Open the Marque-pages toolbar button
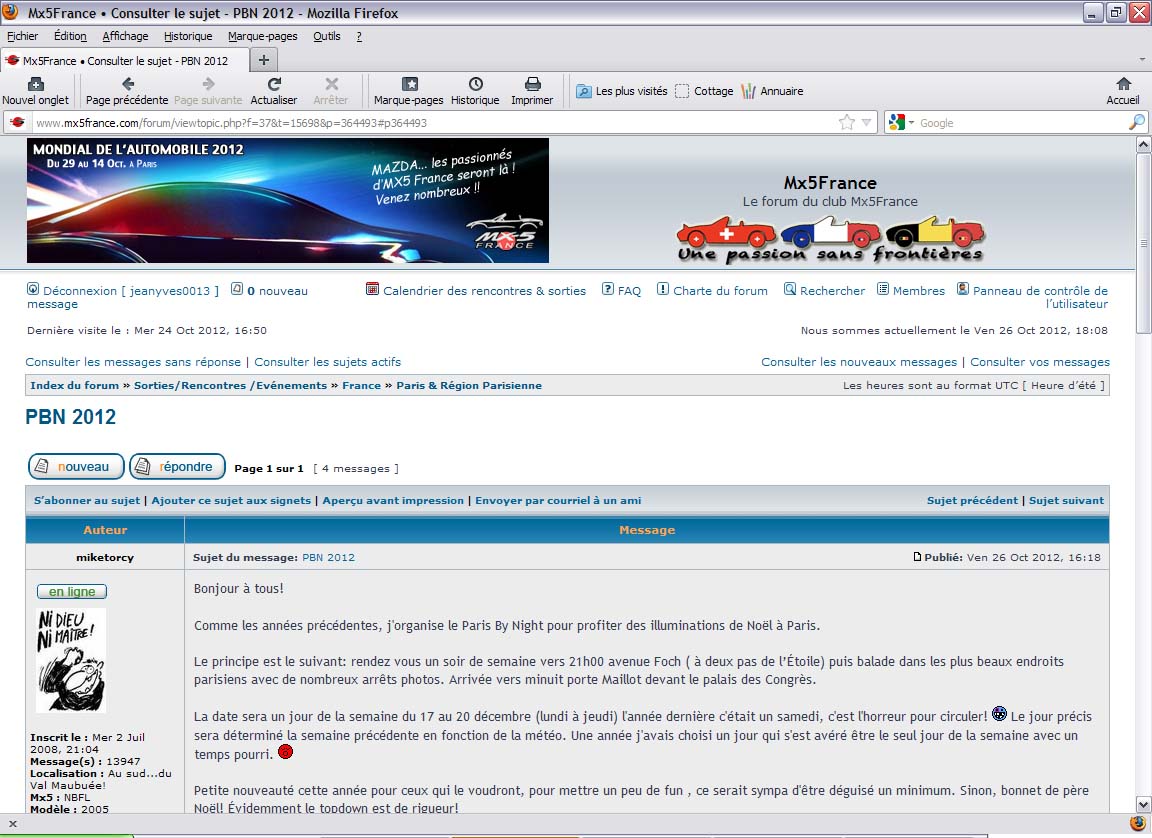The image size is (1152, 838). (408, 92)
